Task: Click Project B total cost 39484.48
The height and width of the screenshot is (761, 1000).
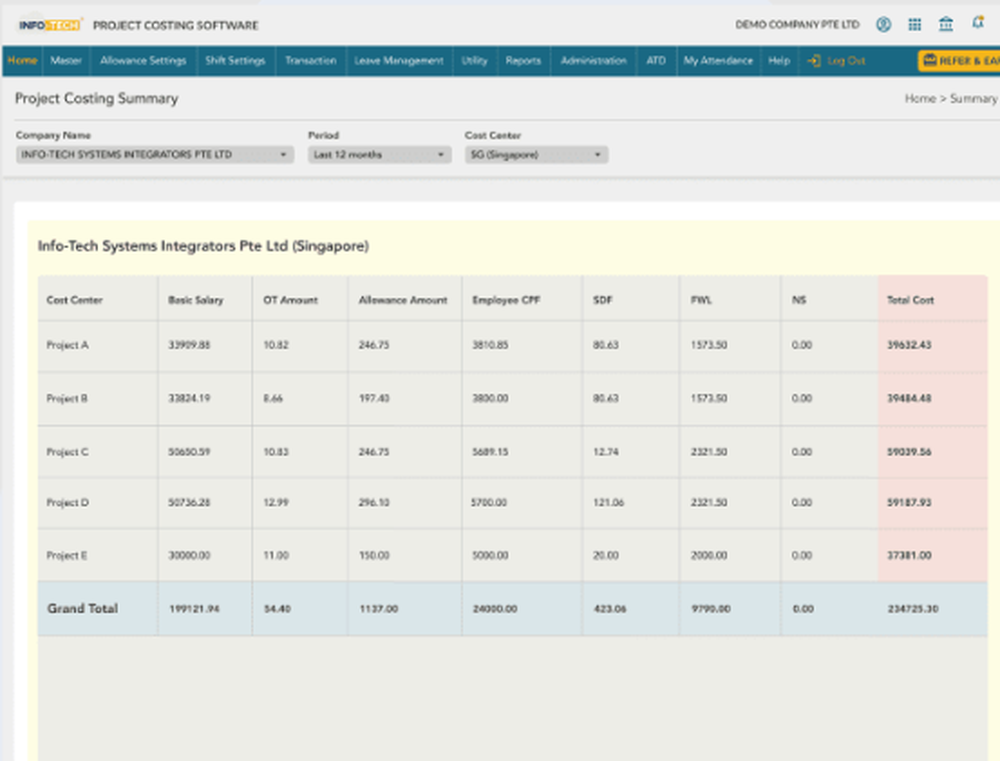Action: [x=909, y=398]
